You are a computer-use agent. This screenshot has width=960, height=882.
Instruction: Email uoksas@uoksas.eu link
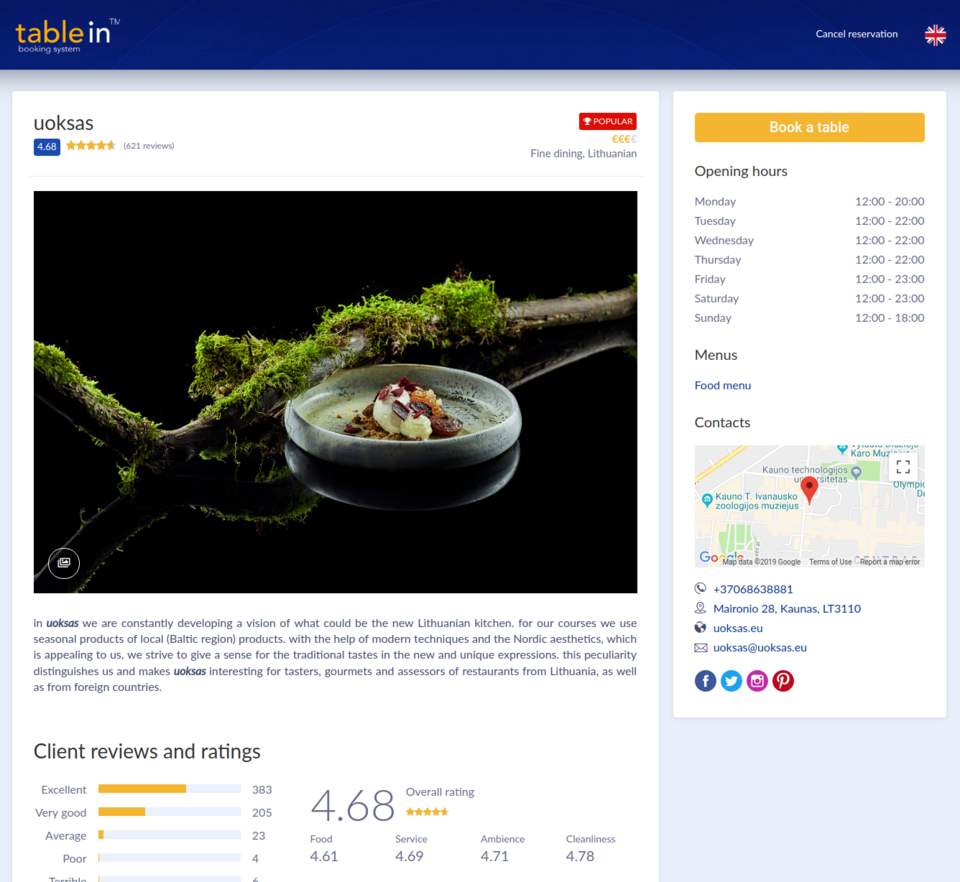760,648
